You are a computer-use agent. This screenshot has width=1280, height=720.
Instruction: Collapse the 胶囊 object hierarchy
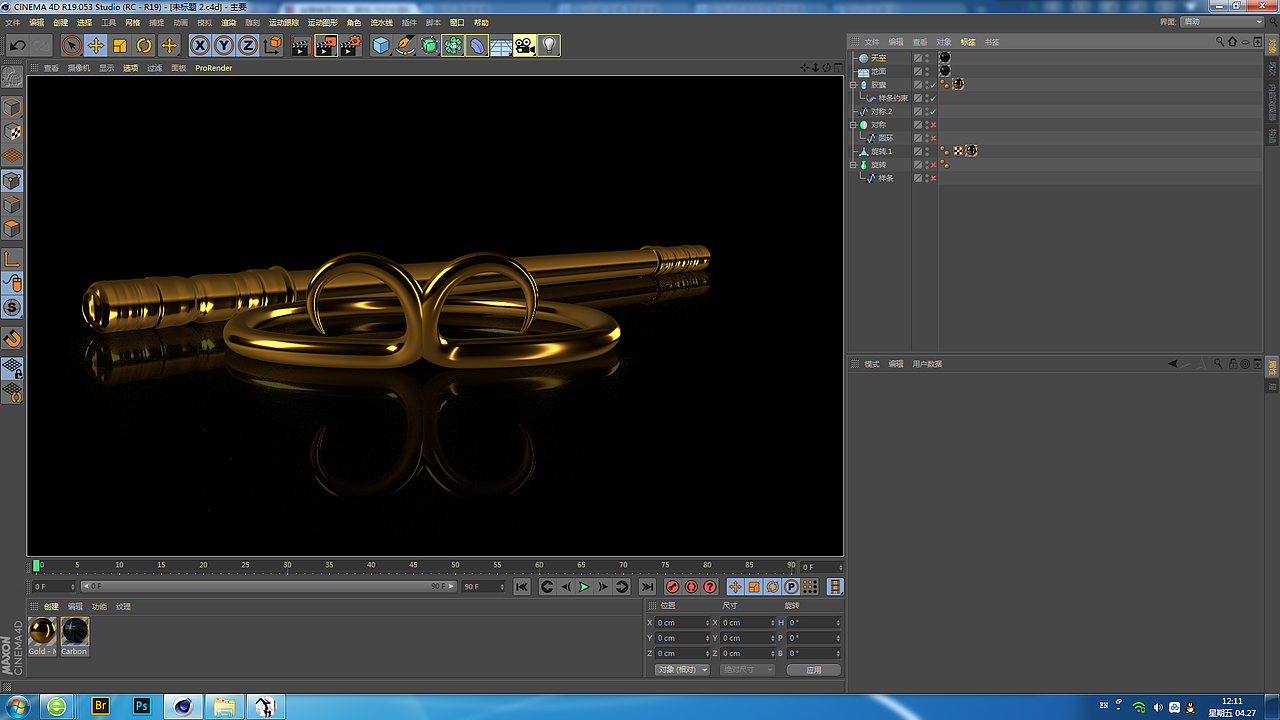pyautogui.click(x=853, y=85)
